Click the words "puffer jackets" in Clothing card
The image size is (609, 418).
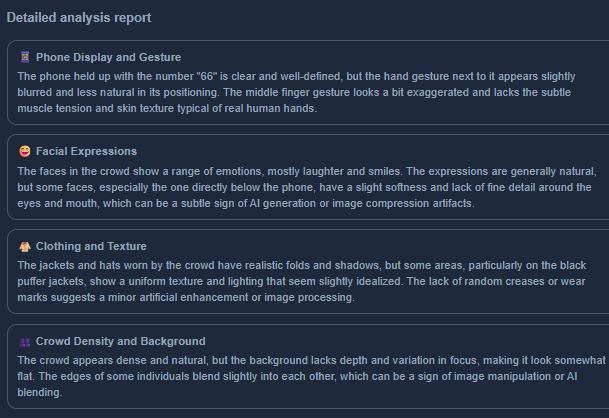point(50,281)
